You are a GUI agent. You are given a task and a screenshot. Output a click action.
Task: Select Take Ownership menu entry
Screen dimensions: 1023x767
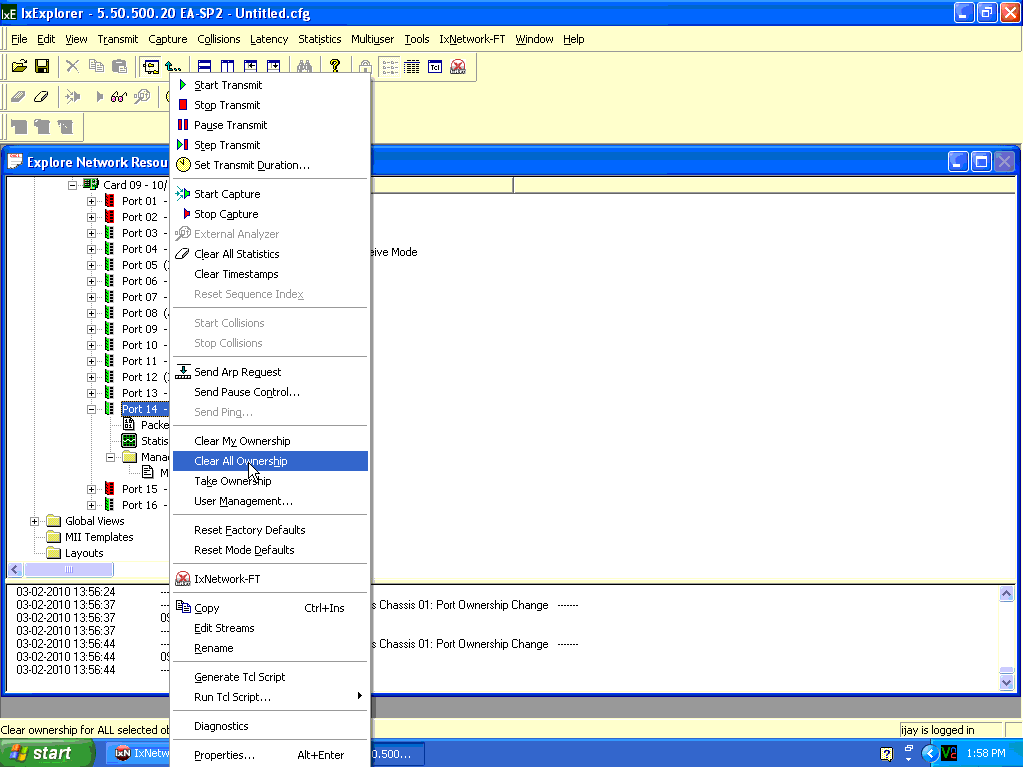[x=271, y=481]
